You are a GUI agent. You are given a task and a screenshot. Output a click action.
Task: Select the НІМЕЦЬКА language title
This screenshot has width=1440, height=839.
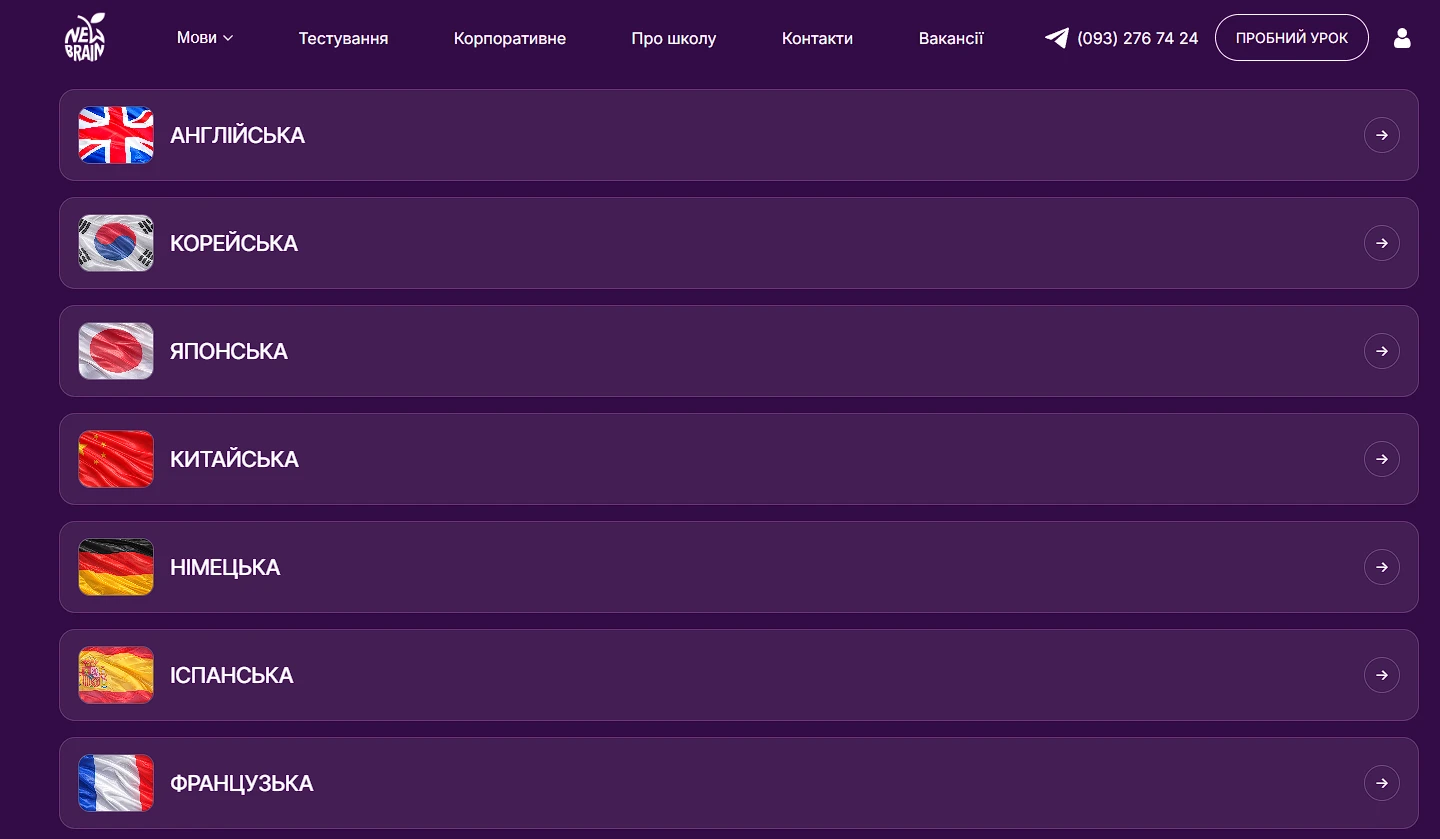click(225, 567)
